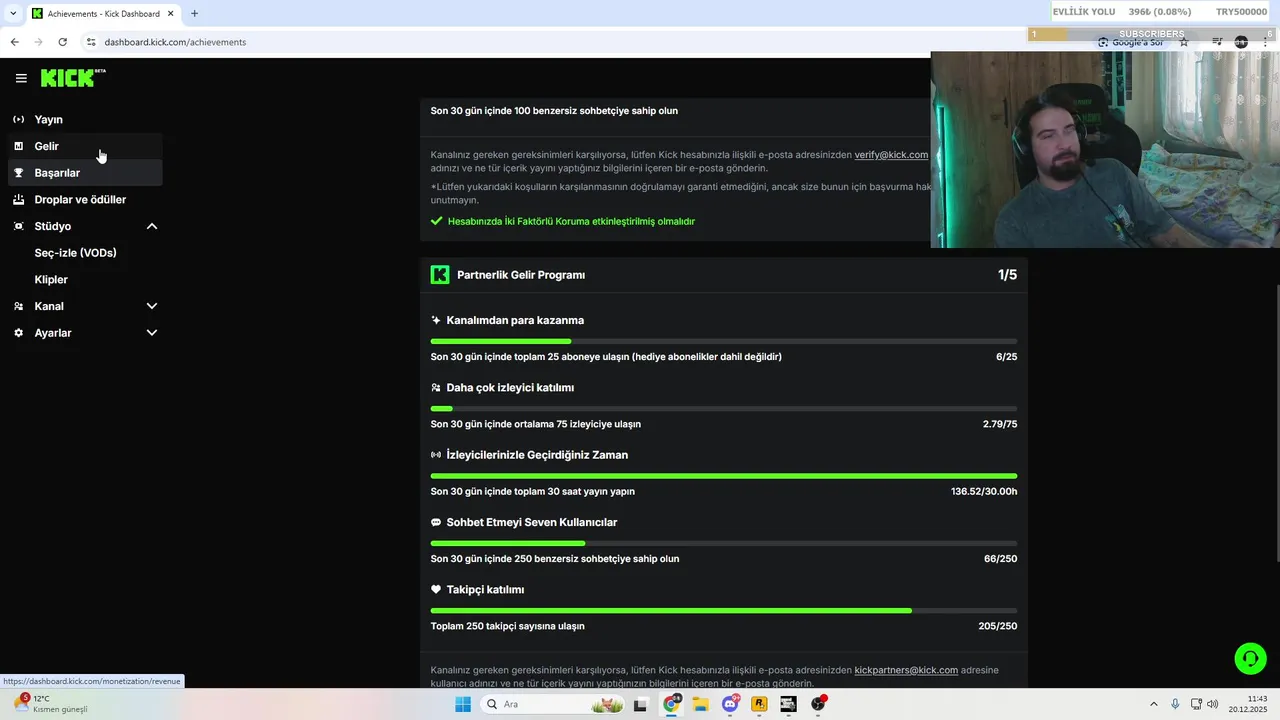Select Başarılar in the sidebar
Image resolution: width=1280 pixels, height=720 pixels.
point(86,173)
